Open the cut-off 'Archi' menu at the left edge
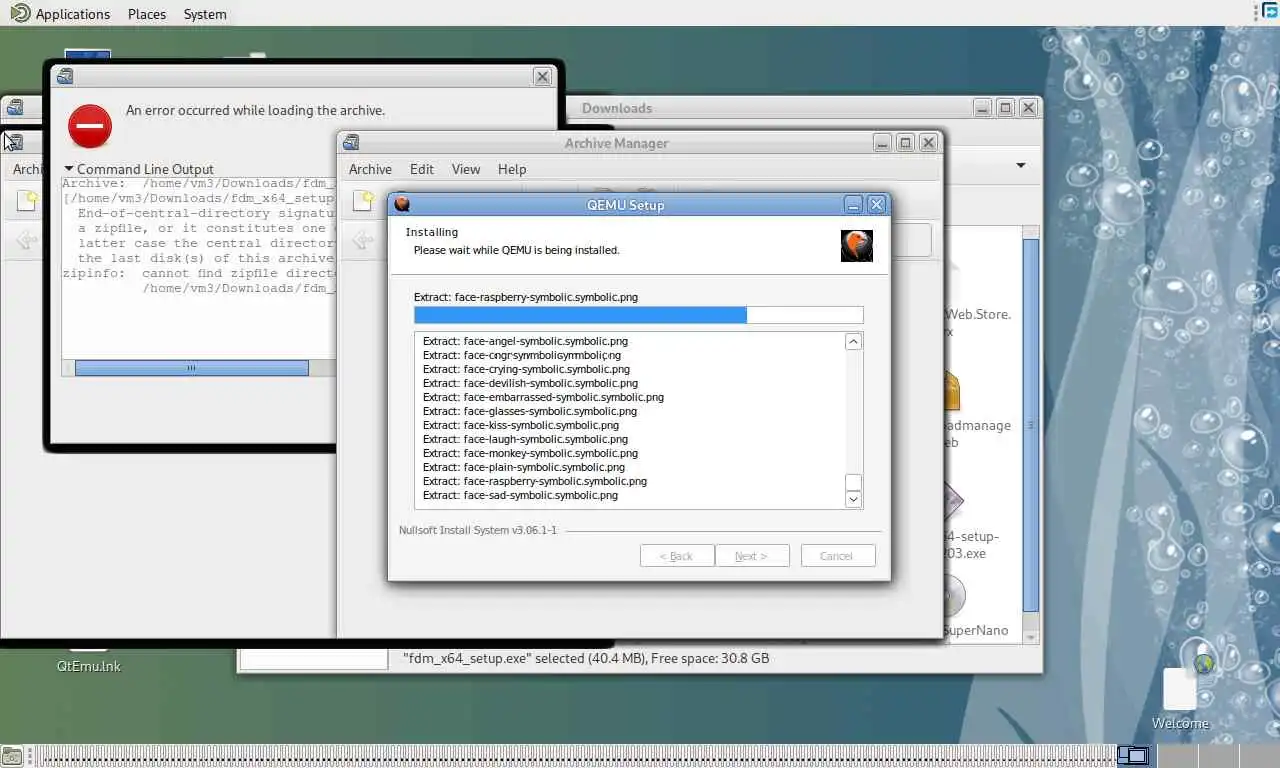Viewport: 1280px width, 768px height. pos(26,169)
